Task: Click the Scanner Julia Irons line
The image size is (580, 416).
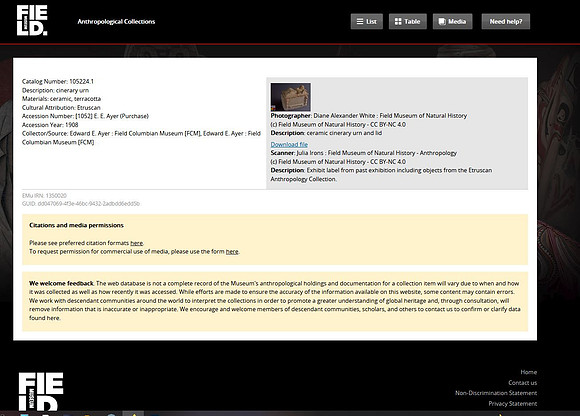Action: point(364,153)
